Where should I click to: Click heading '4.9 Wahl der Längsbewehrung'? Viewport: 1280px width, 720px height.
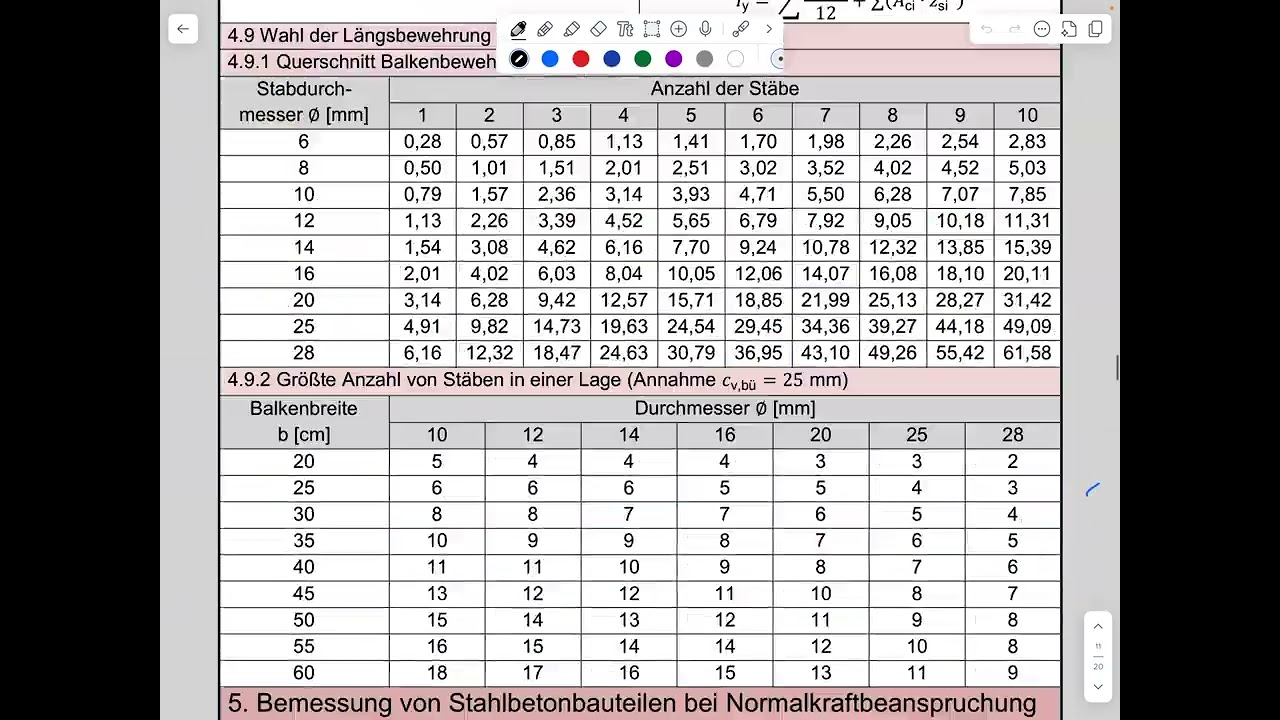pyautogui.click(x=359, y=36)
